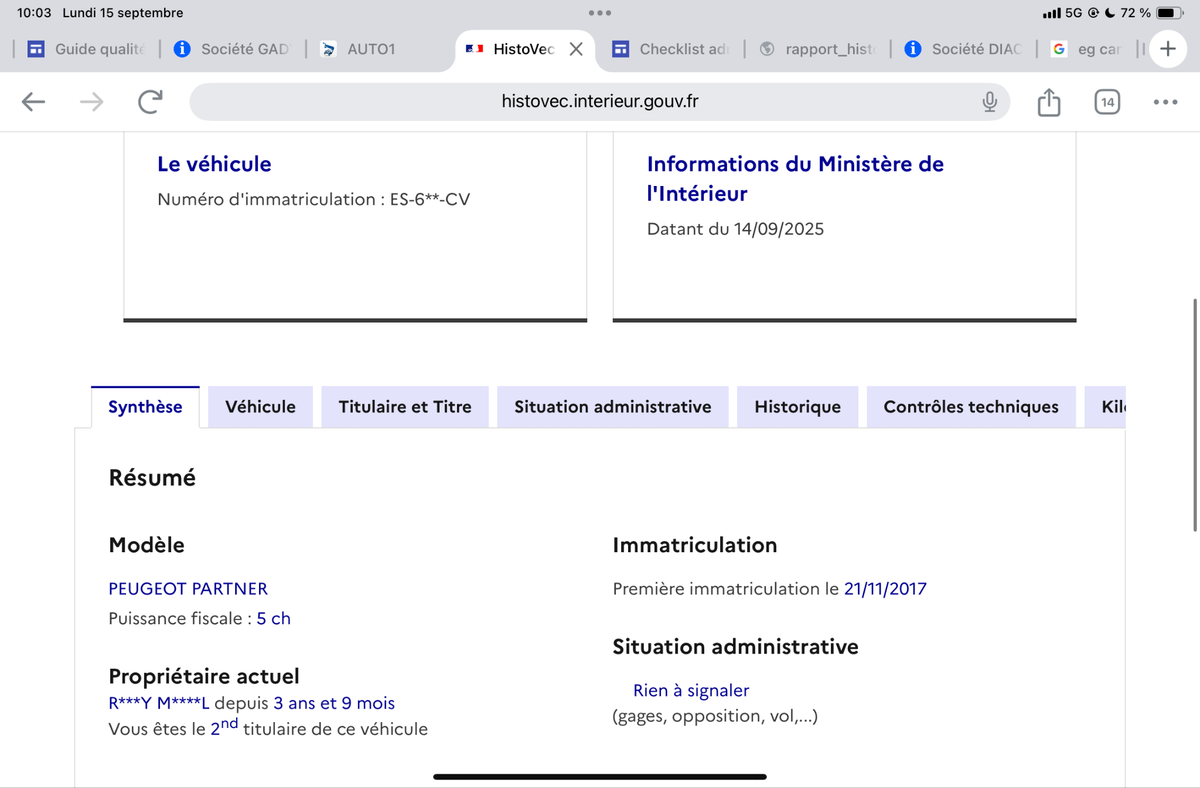Click the Résumé heading
Viewport: 1200px width, 788px height.
point(152,478)
